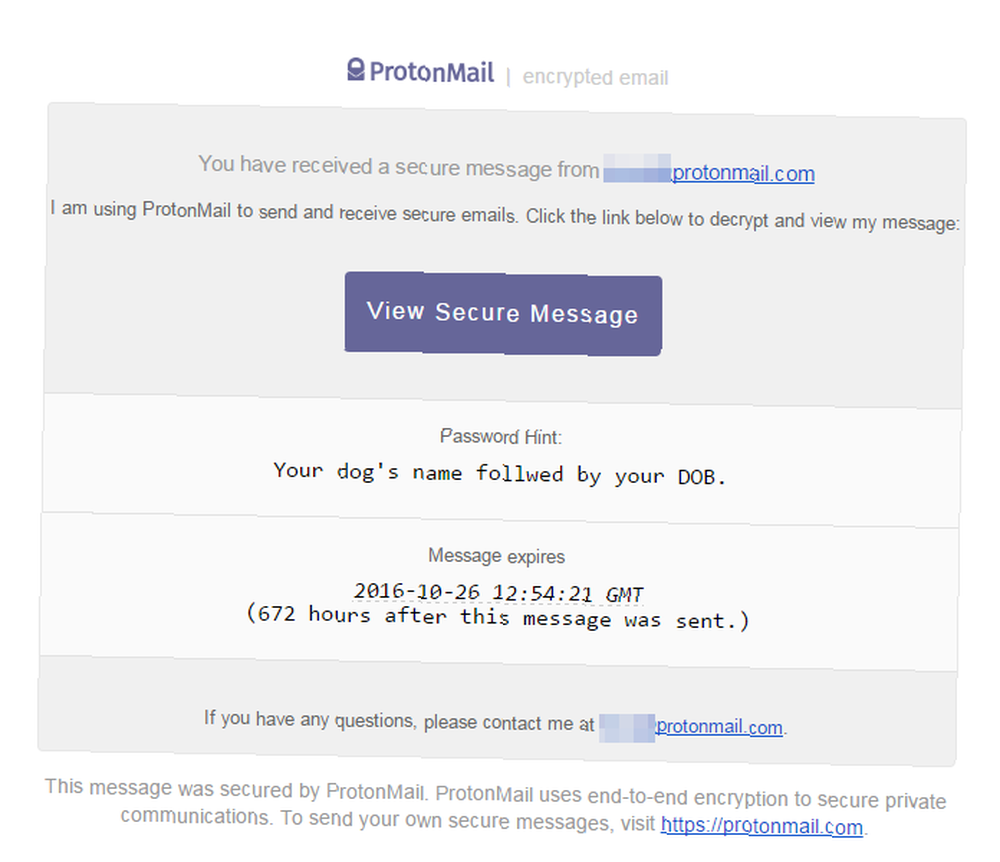Follow the sender's protonmail.com address link
The height and width of the screenshot is (862, 1000).
click(743, 173)
